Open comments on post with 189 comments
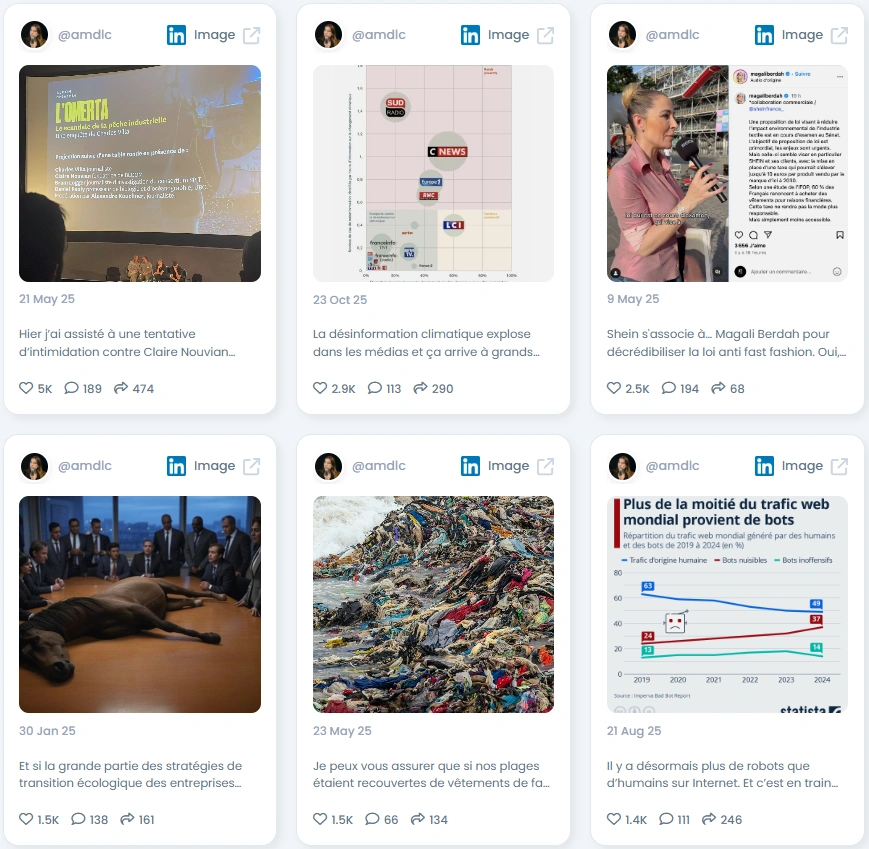 coord(71,388)
